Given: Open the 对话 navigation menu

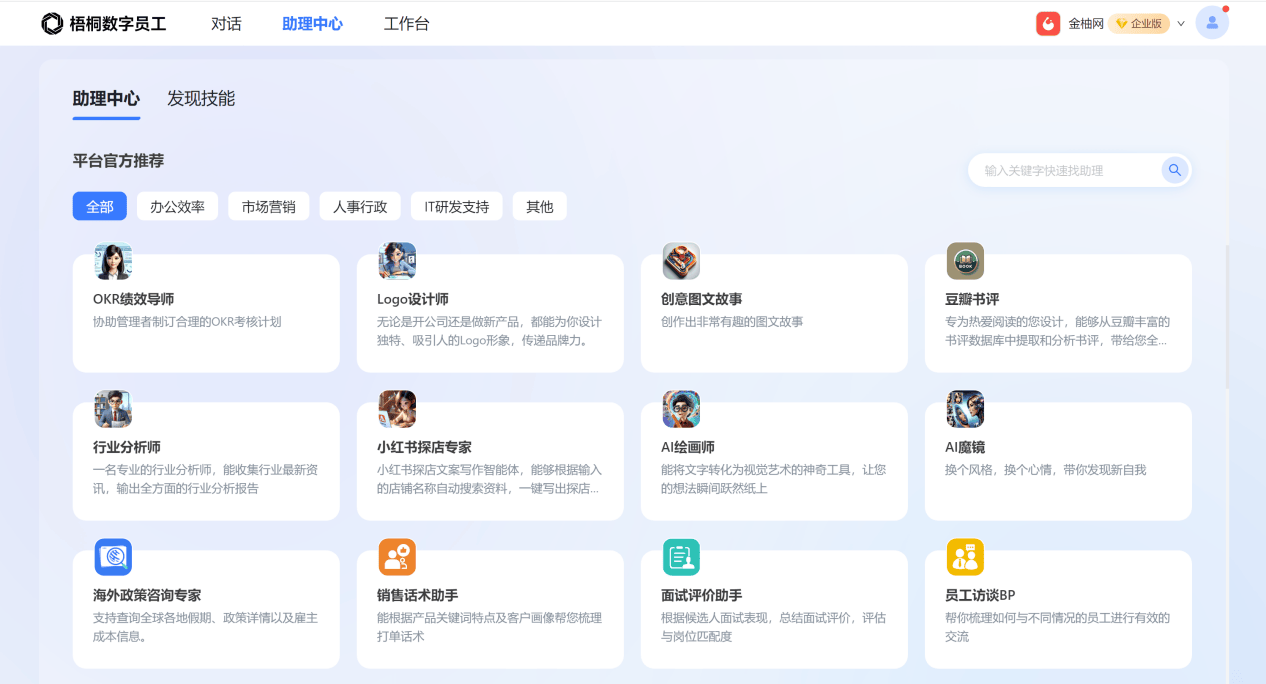Looking at the screenshot, I should pos(226,24).
